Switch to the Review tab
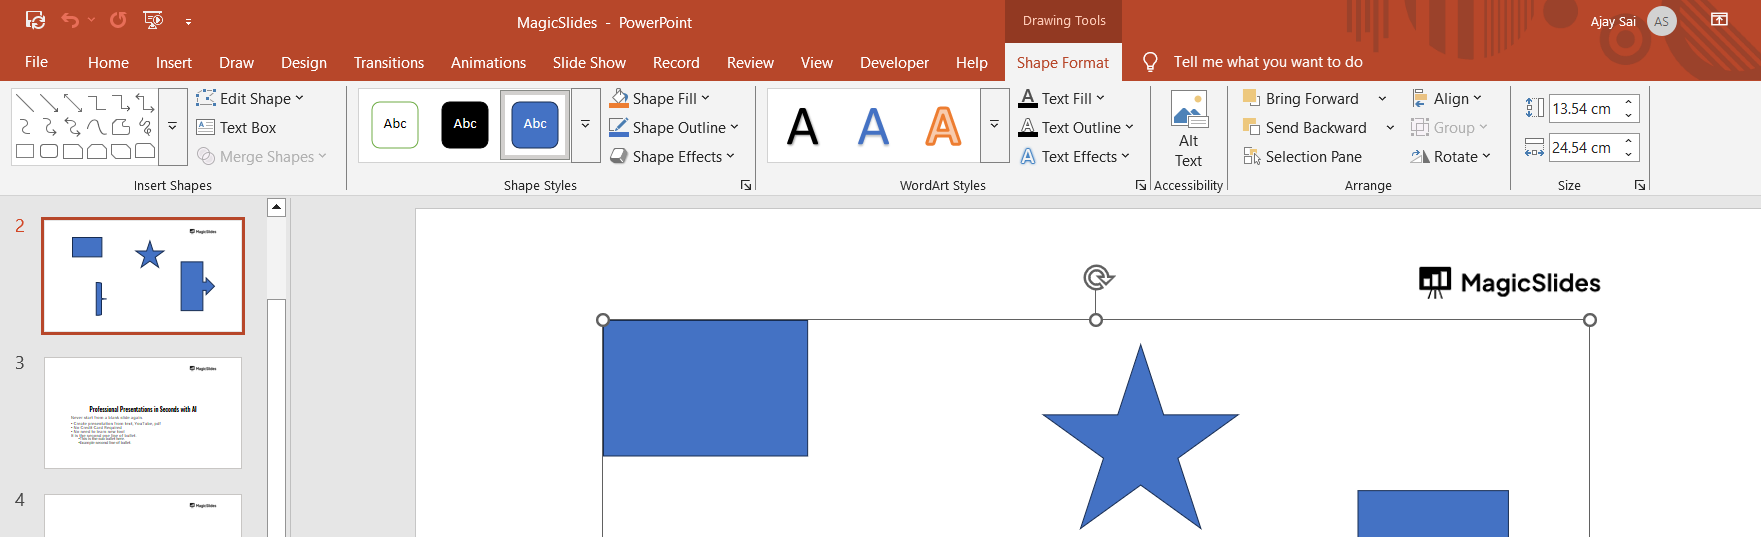1761x537 pixels. (750, 62)
